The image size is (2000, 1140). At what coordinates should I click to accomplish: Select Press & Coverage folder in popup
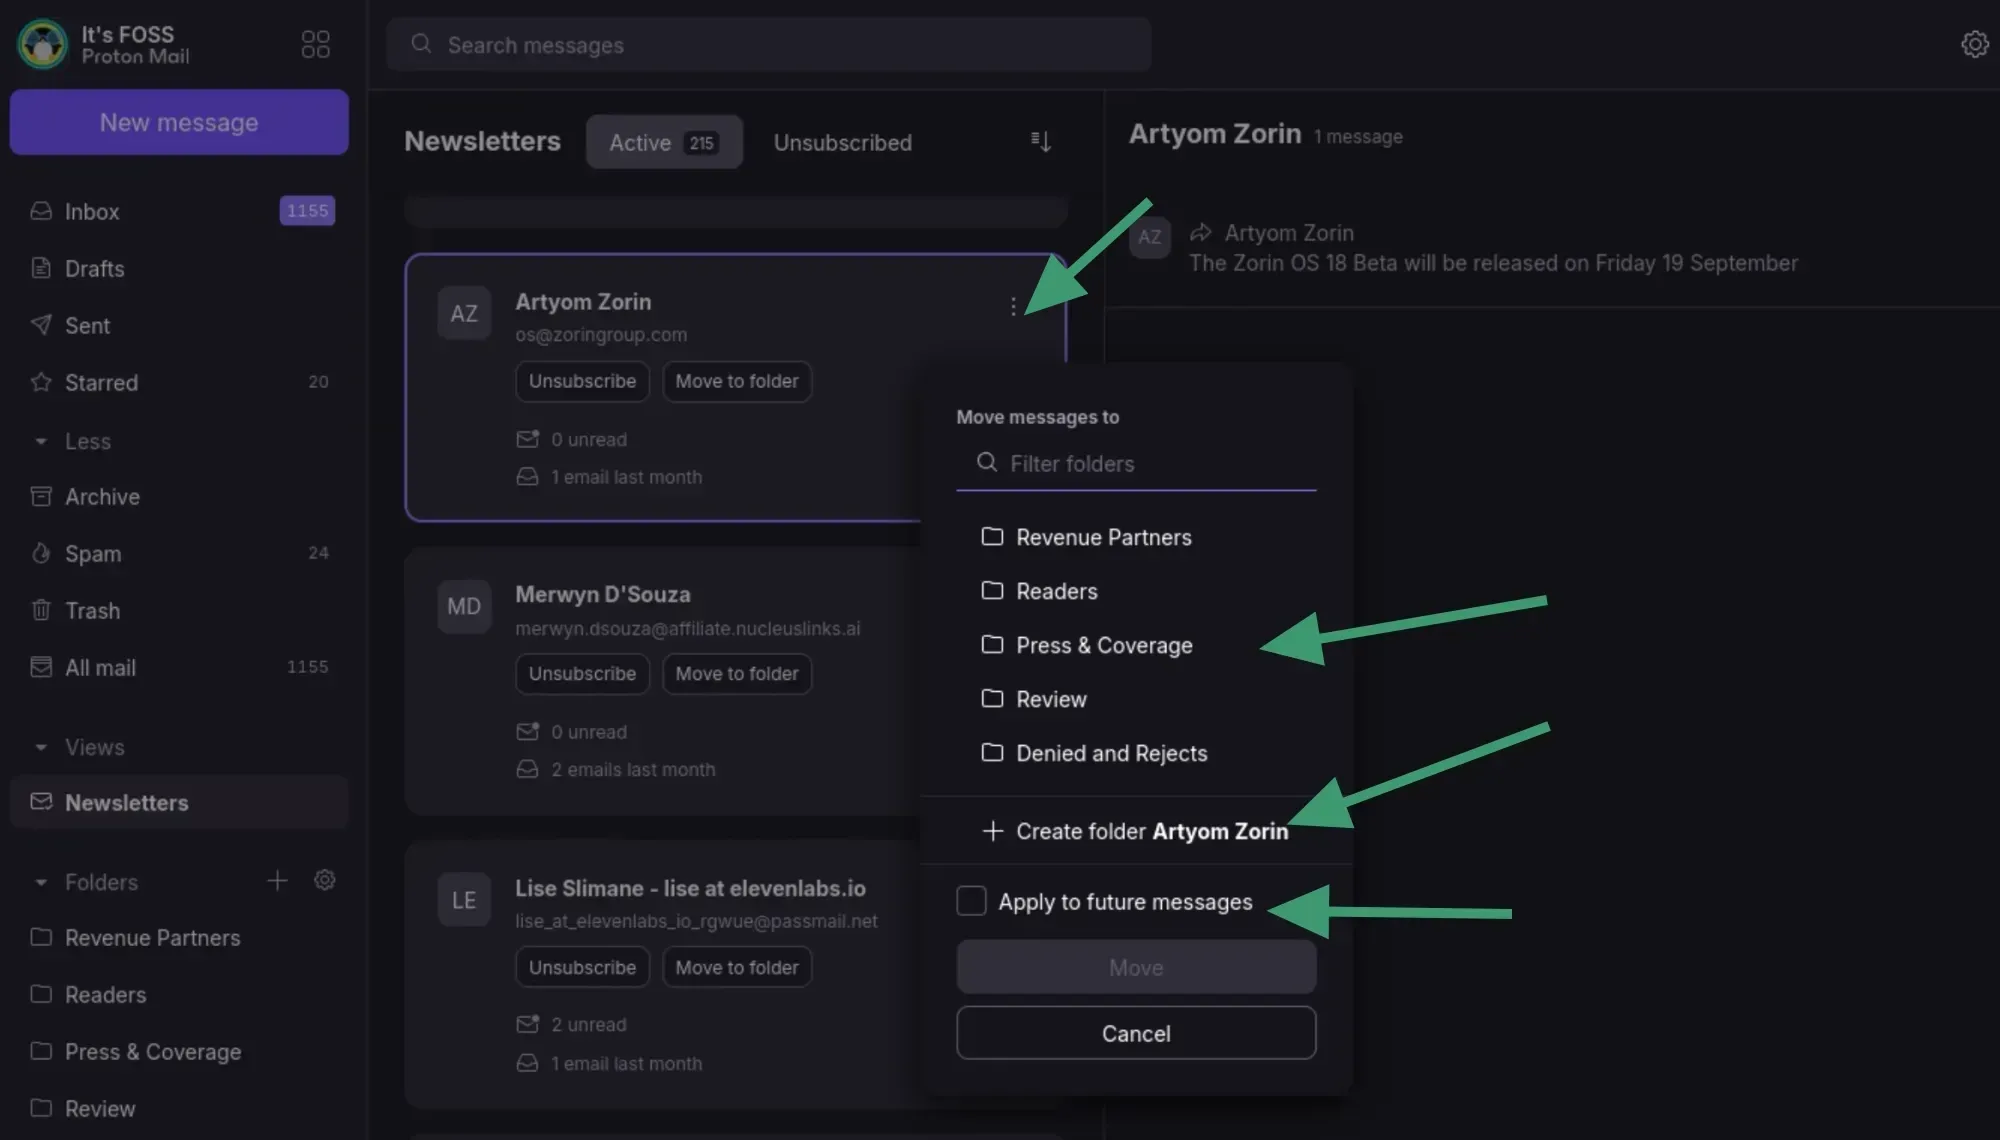click(x=1103, y=645)
